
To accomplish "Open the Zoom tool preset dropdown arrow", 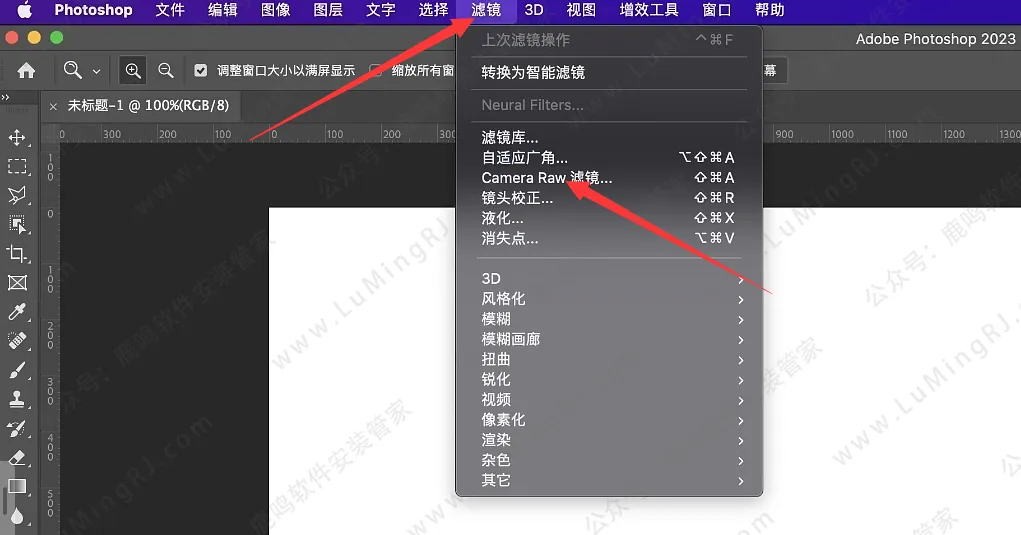I will click(96, 71).
